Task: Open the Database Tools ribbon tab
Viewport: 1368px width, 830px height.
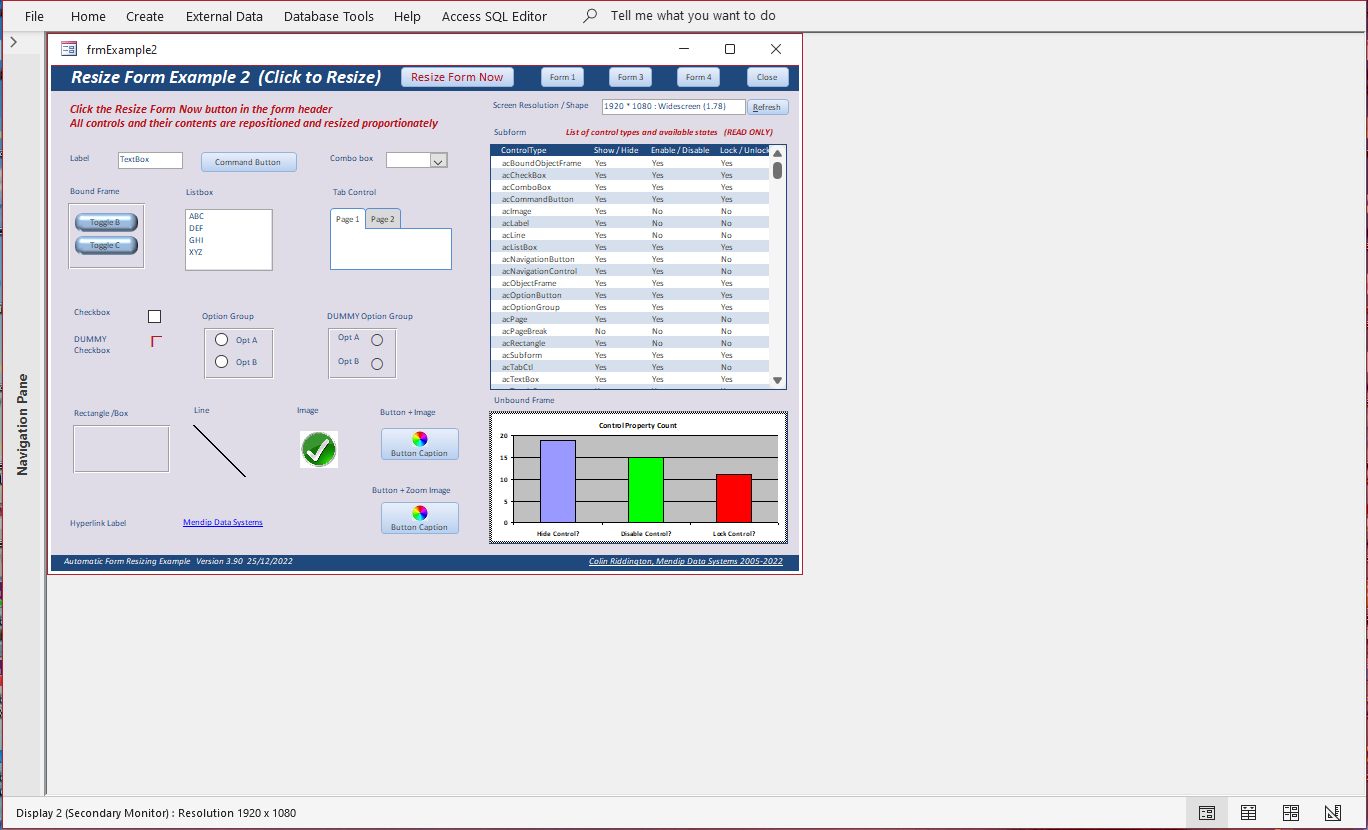Action: (329, 16)
